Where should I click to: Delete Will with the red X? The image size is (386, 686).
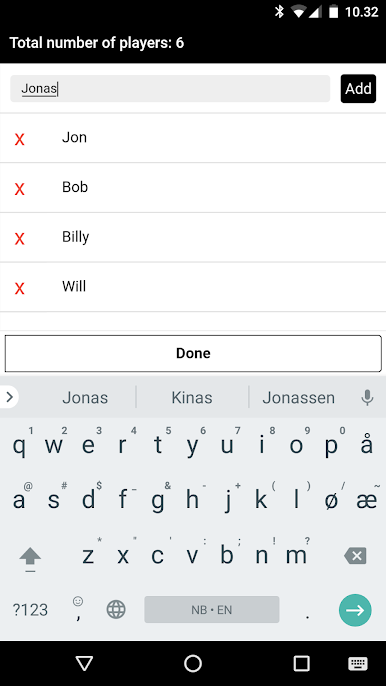point(19,288)
